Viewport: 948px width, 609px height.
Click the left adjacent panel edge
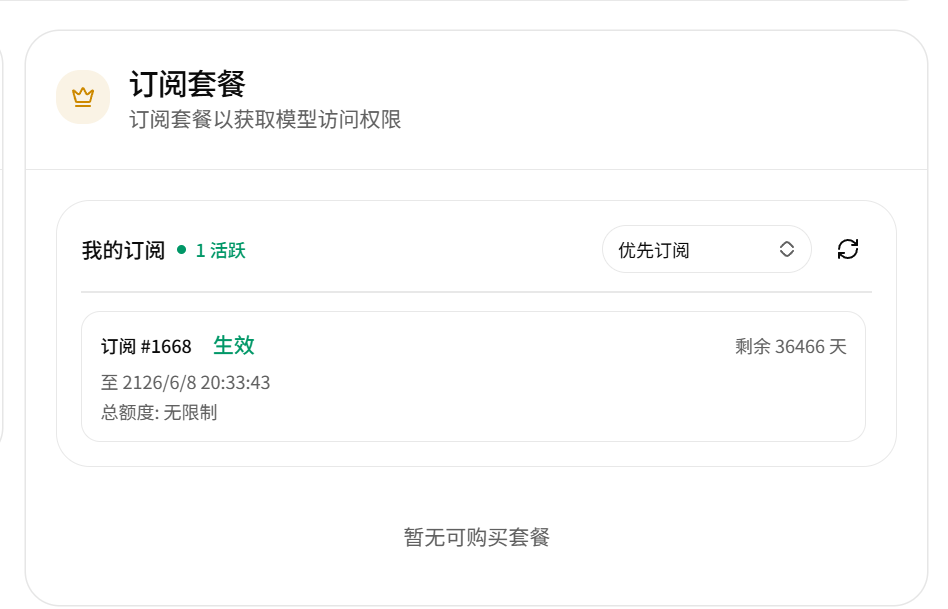pos(2,242)
